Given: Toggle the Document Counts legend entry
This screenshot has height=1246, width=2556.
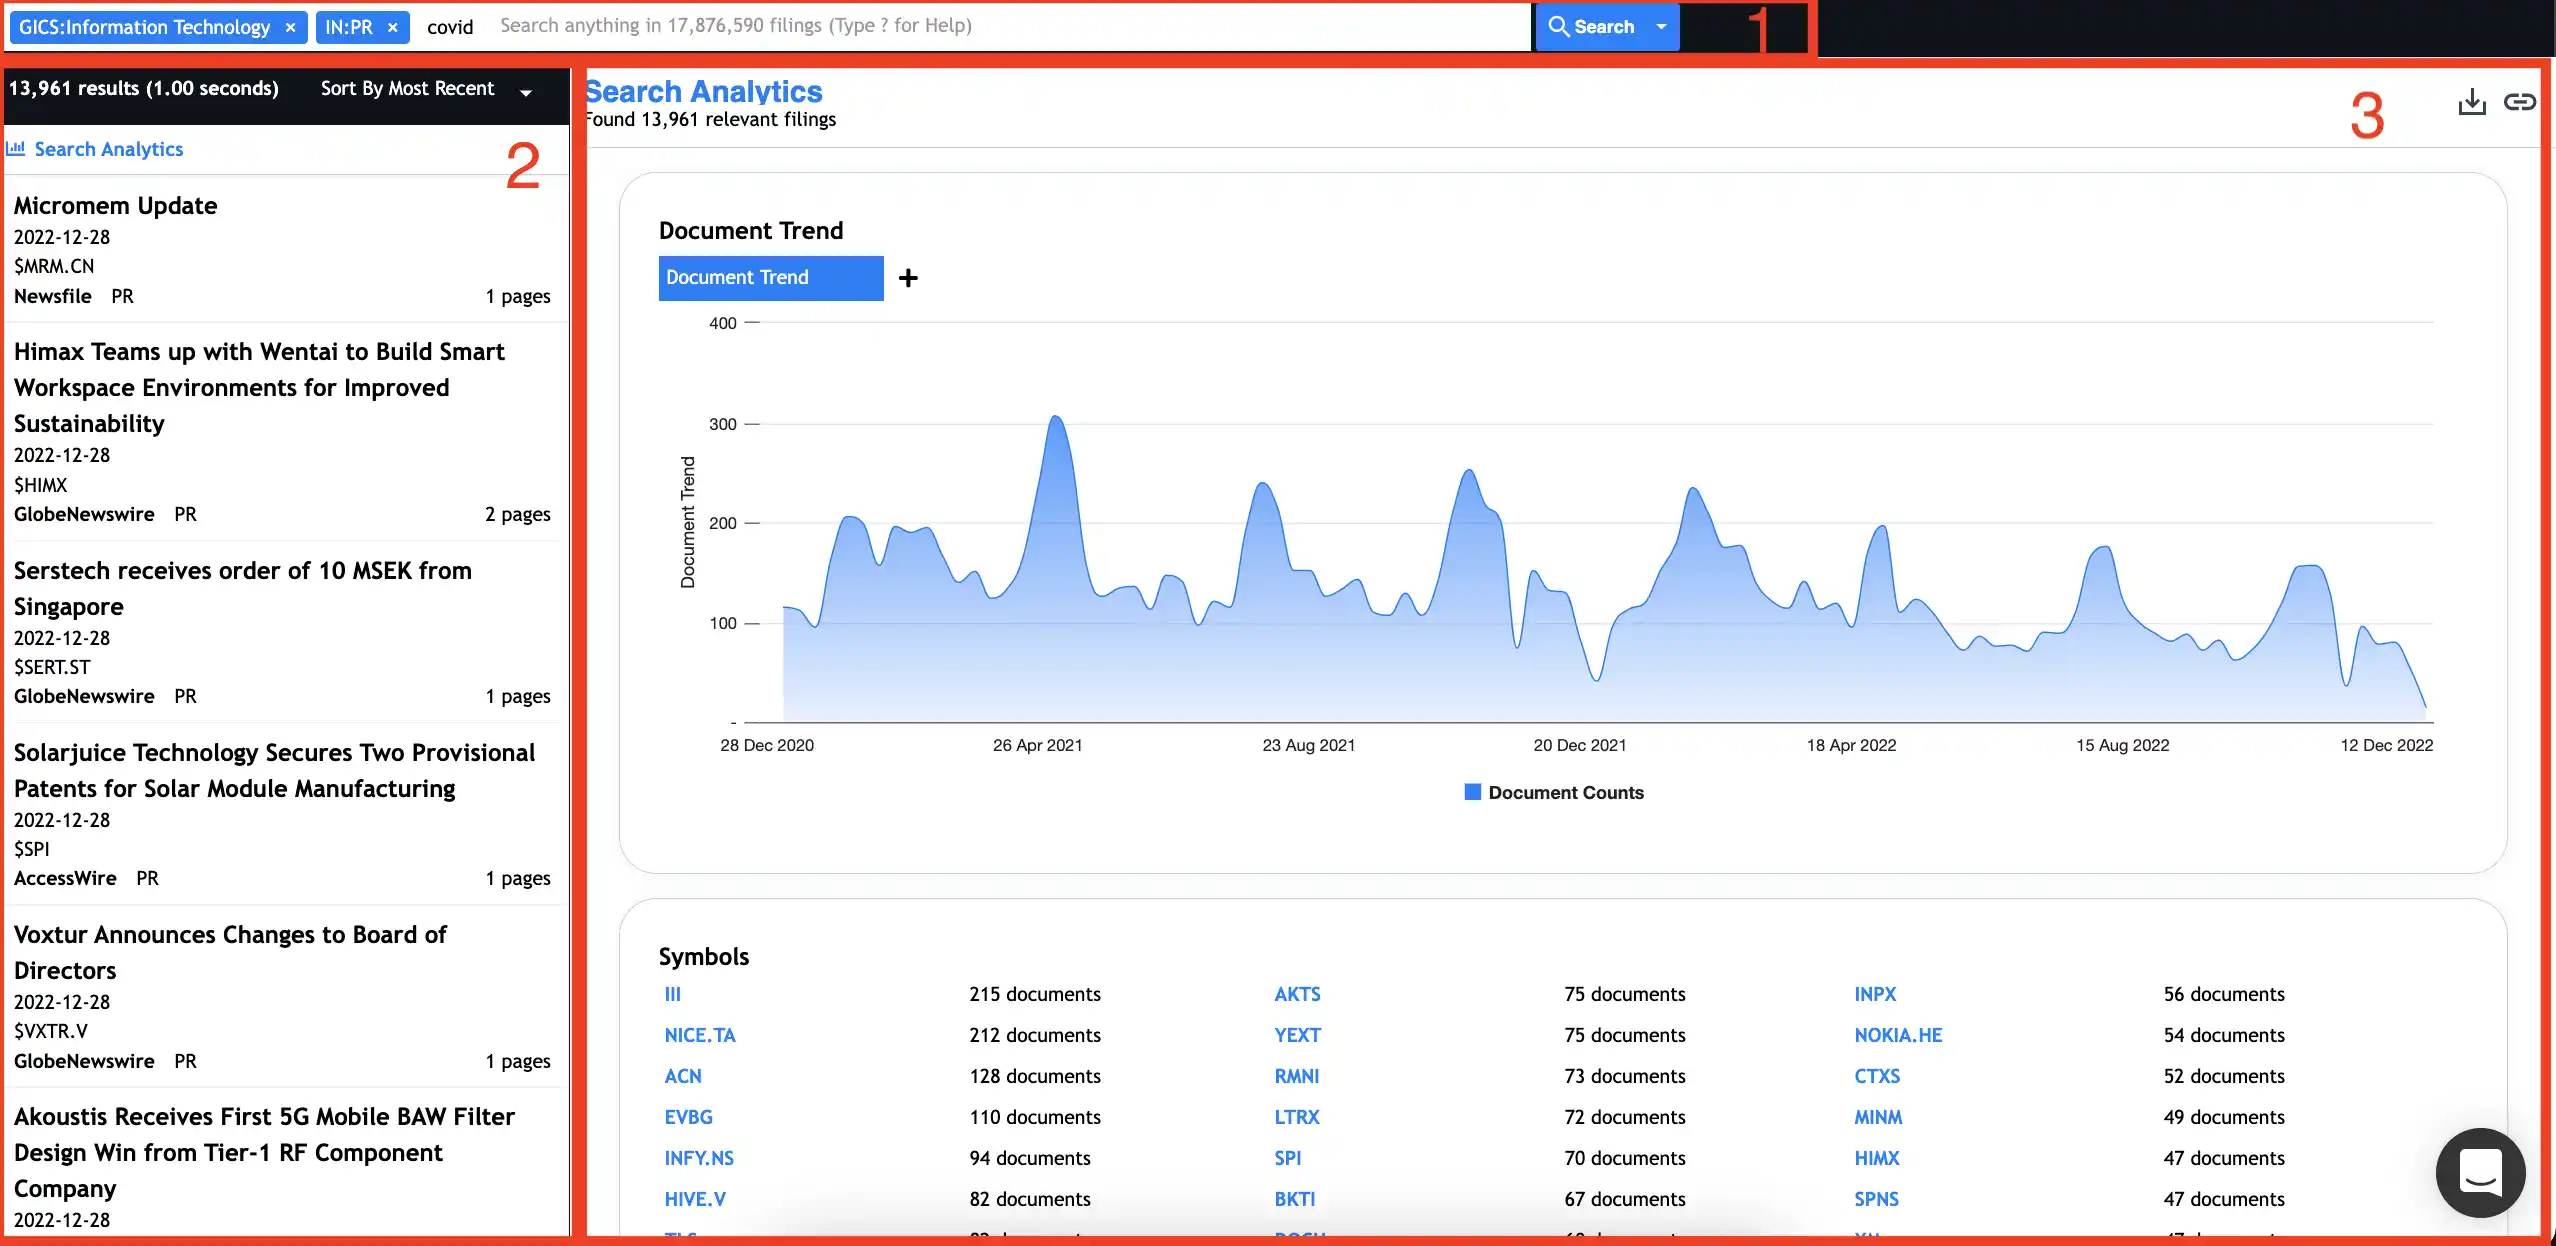Looking at the screenshot, I should (x=1552, y=791).
